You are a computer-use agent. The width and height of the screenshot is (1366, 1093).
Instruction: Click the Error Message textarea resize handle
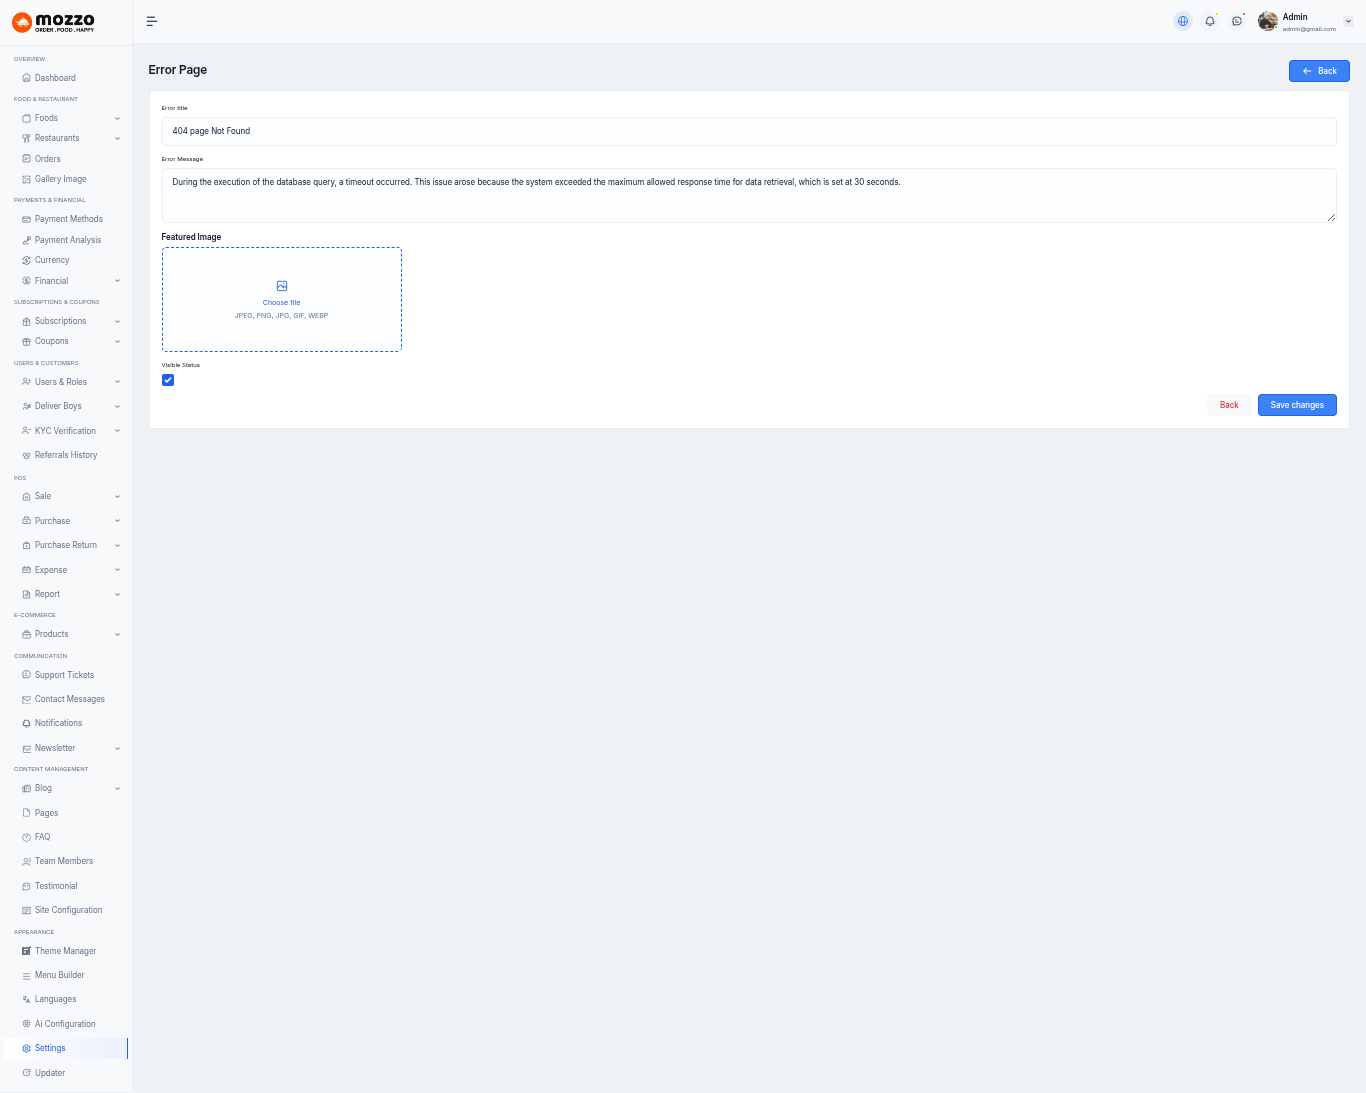(1331, 217)
